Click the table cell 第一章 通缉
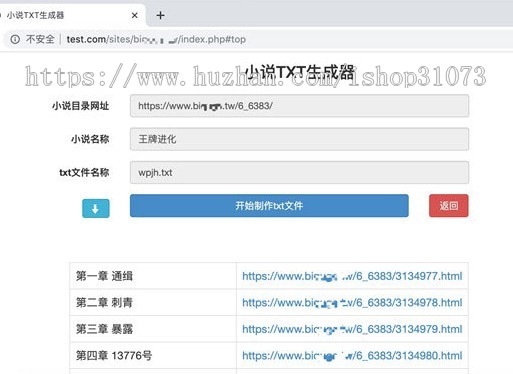The image size is (513, 374). click(x=153, y=276)
